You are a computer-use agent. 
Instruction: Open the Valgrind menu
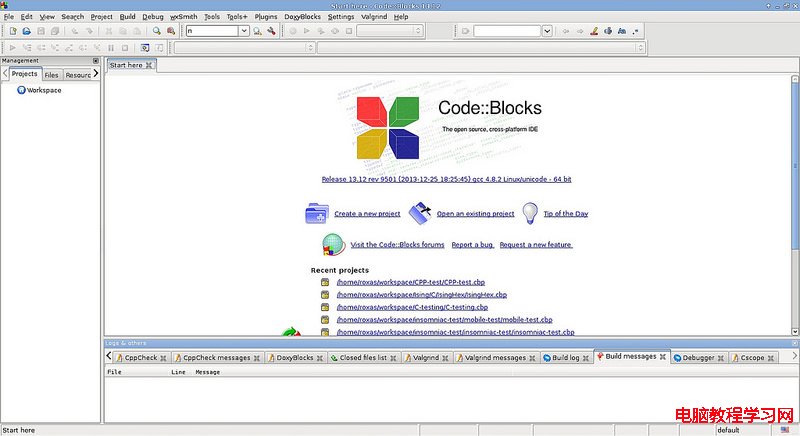coord(374,17)
